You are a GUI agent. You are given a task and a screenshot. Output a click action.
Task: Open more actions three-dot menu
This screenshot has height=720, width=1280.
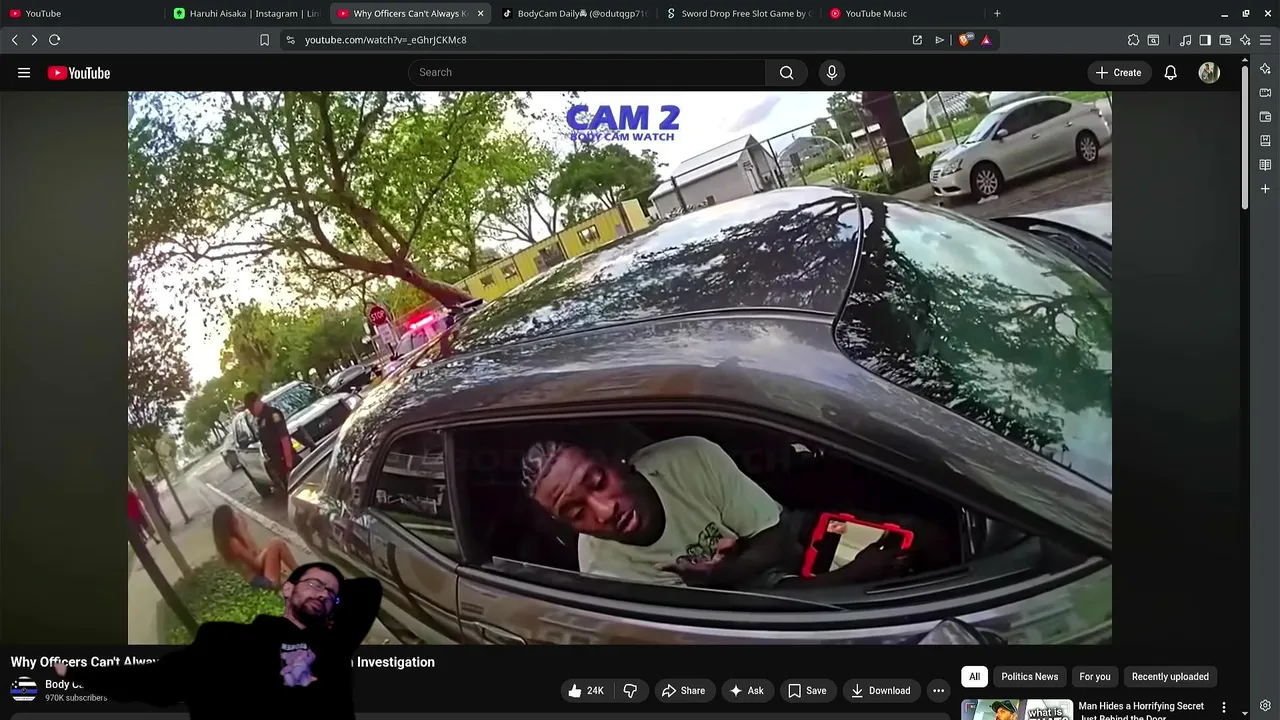(x=938, y=690)
